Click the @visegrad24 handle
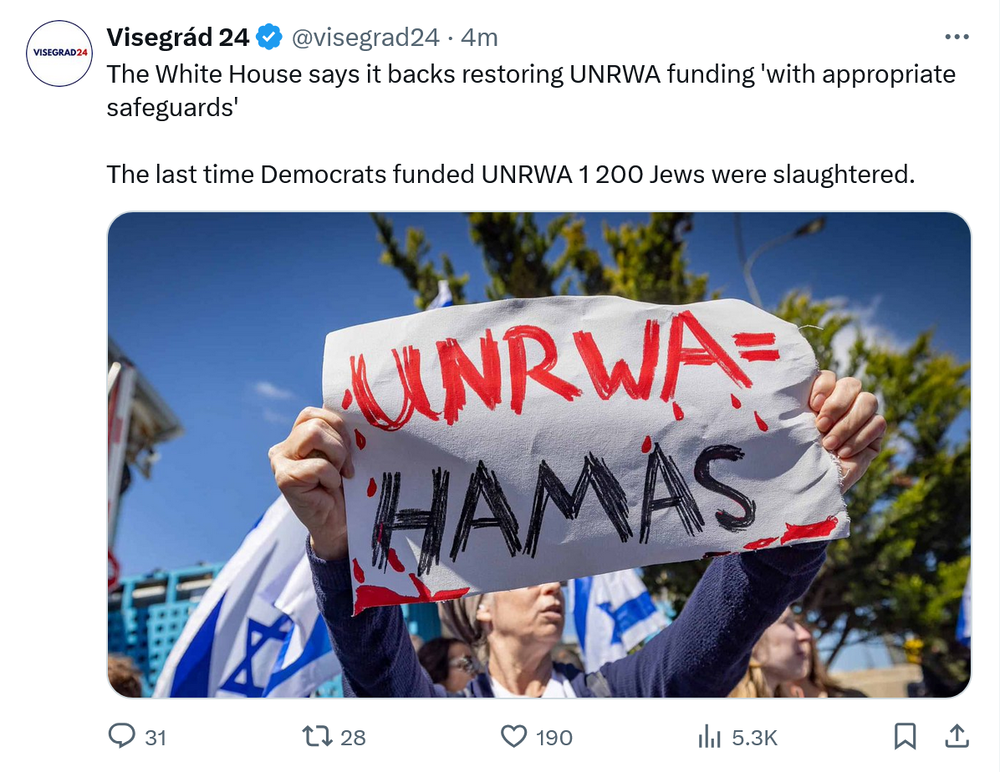This screenshot has height=772, width=1000. point(365,38)
